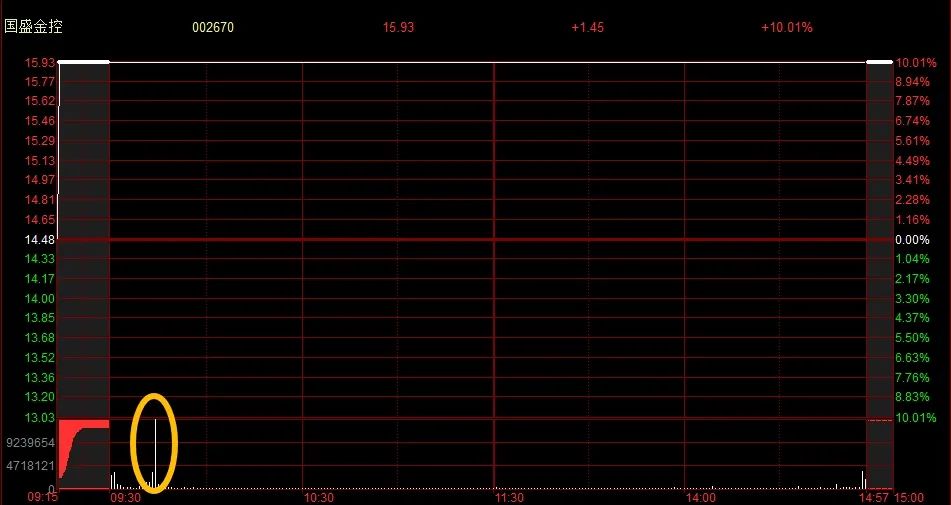Click the +10.01% change in header

[786, 28]
